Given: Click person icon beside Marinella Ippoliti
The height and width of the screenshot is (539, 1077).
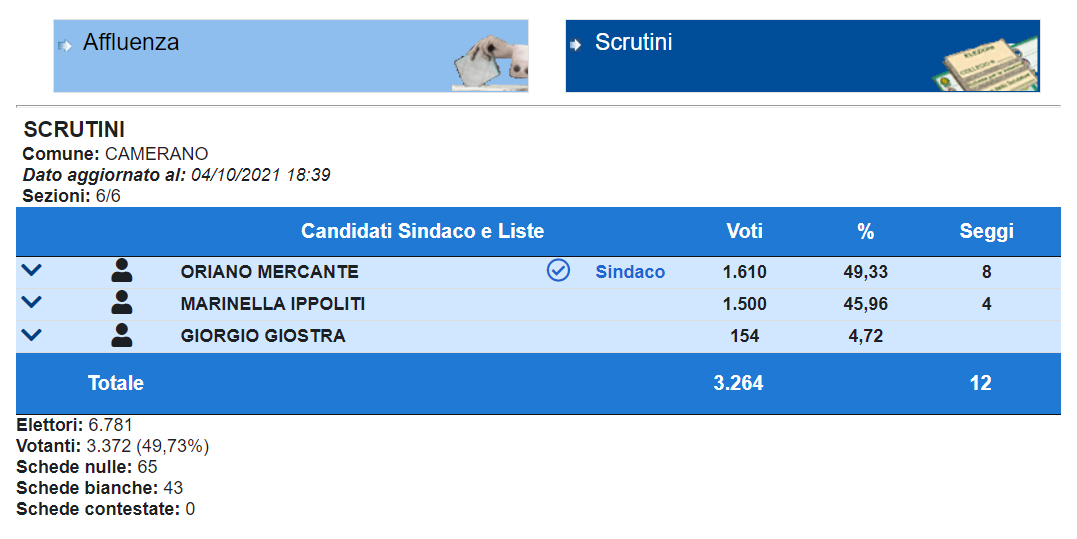Looking at the screenshot, I should pos(122,303).
